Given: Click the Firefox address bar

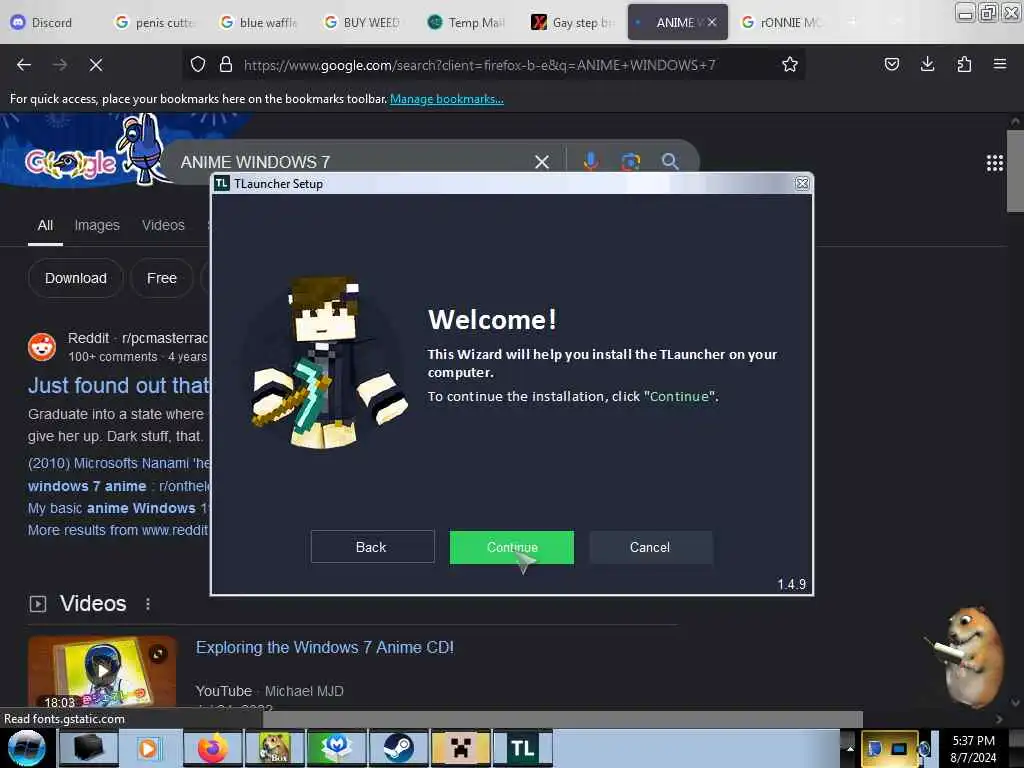Looking at the screenshot, I should pos(493,65).
